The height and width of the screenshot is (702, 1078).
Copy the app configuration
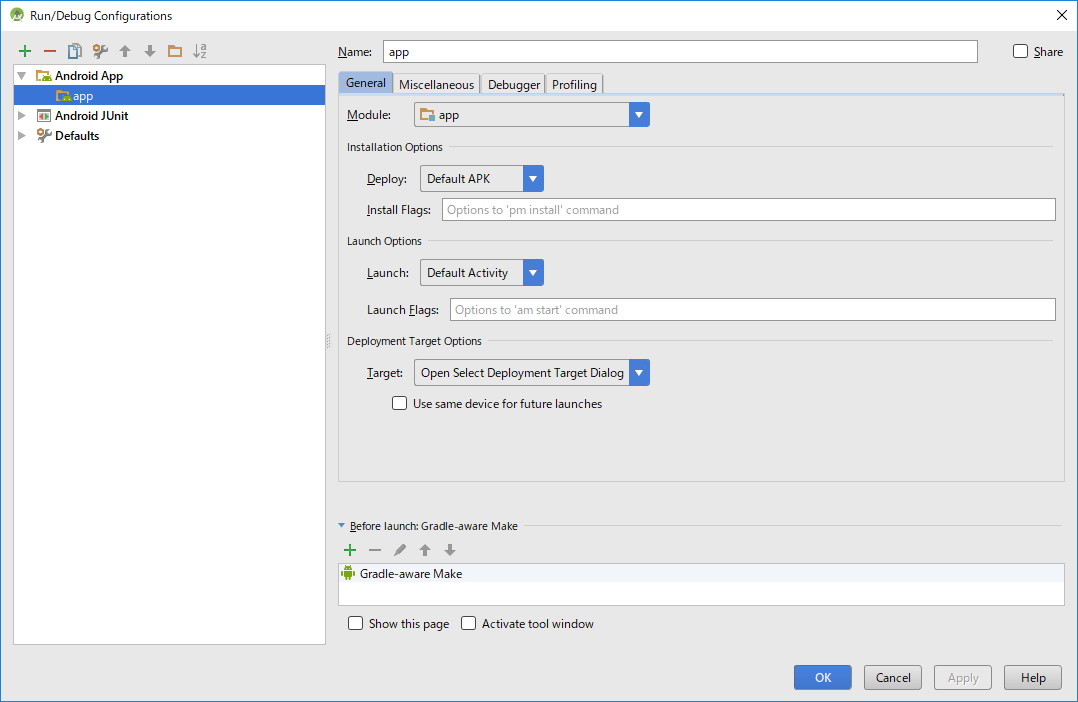[x=74, y=50]
